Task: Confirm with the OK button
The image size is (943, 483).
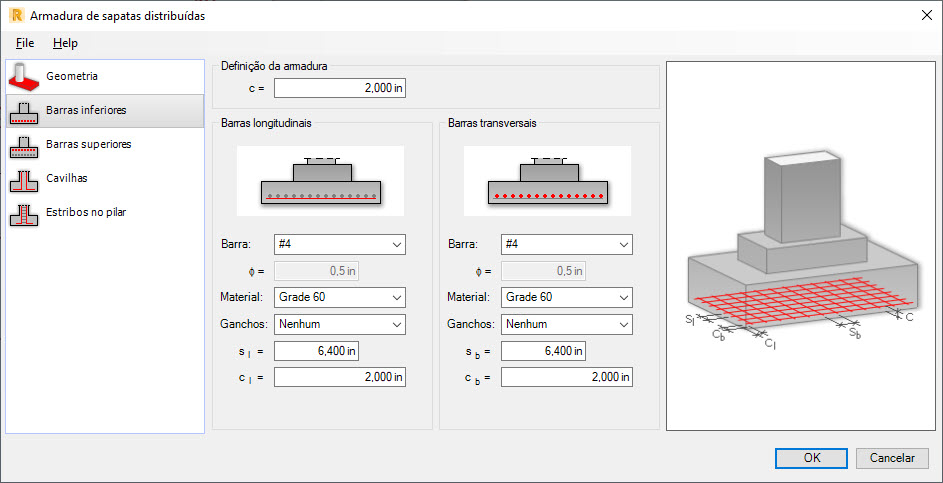Action: [811, 458]
